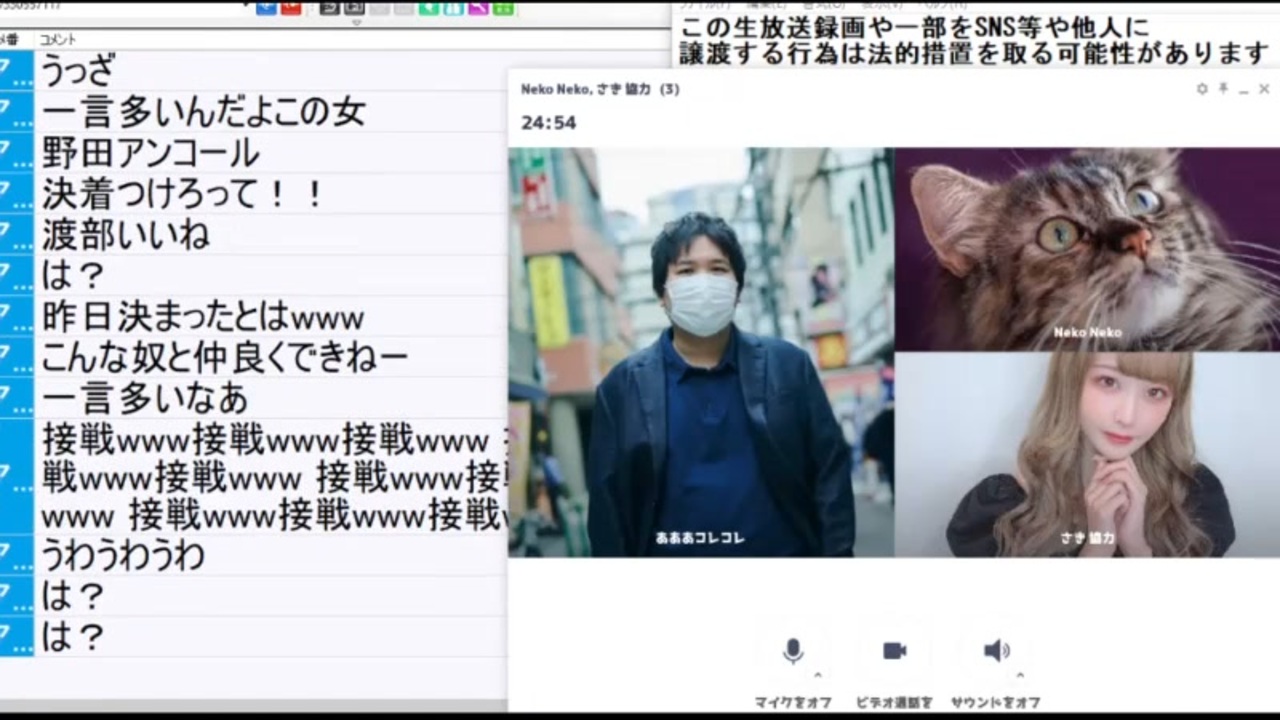Expand microphone options caret
Screen dimensions: 1280x720
coord(818,675)
